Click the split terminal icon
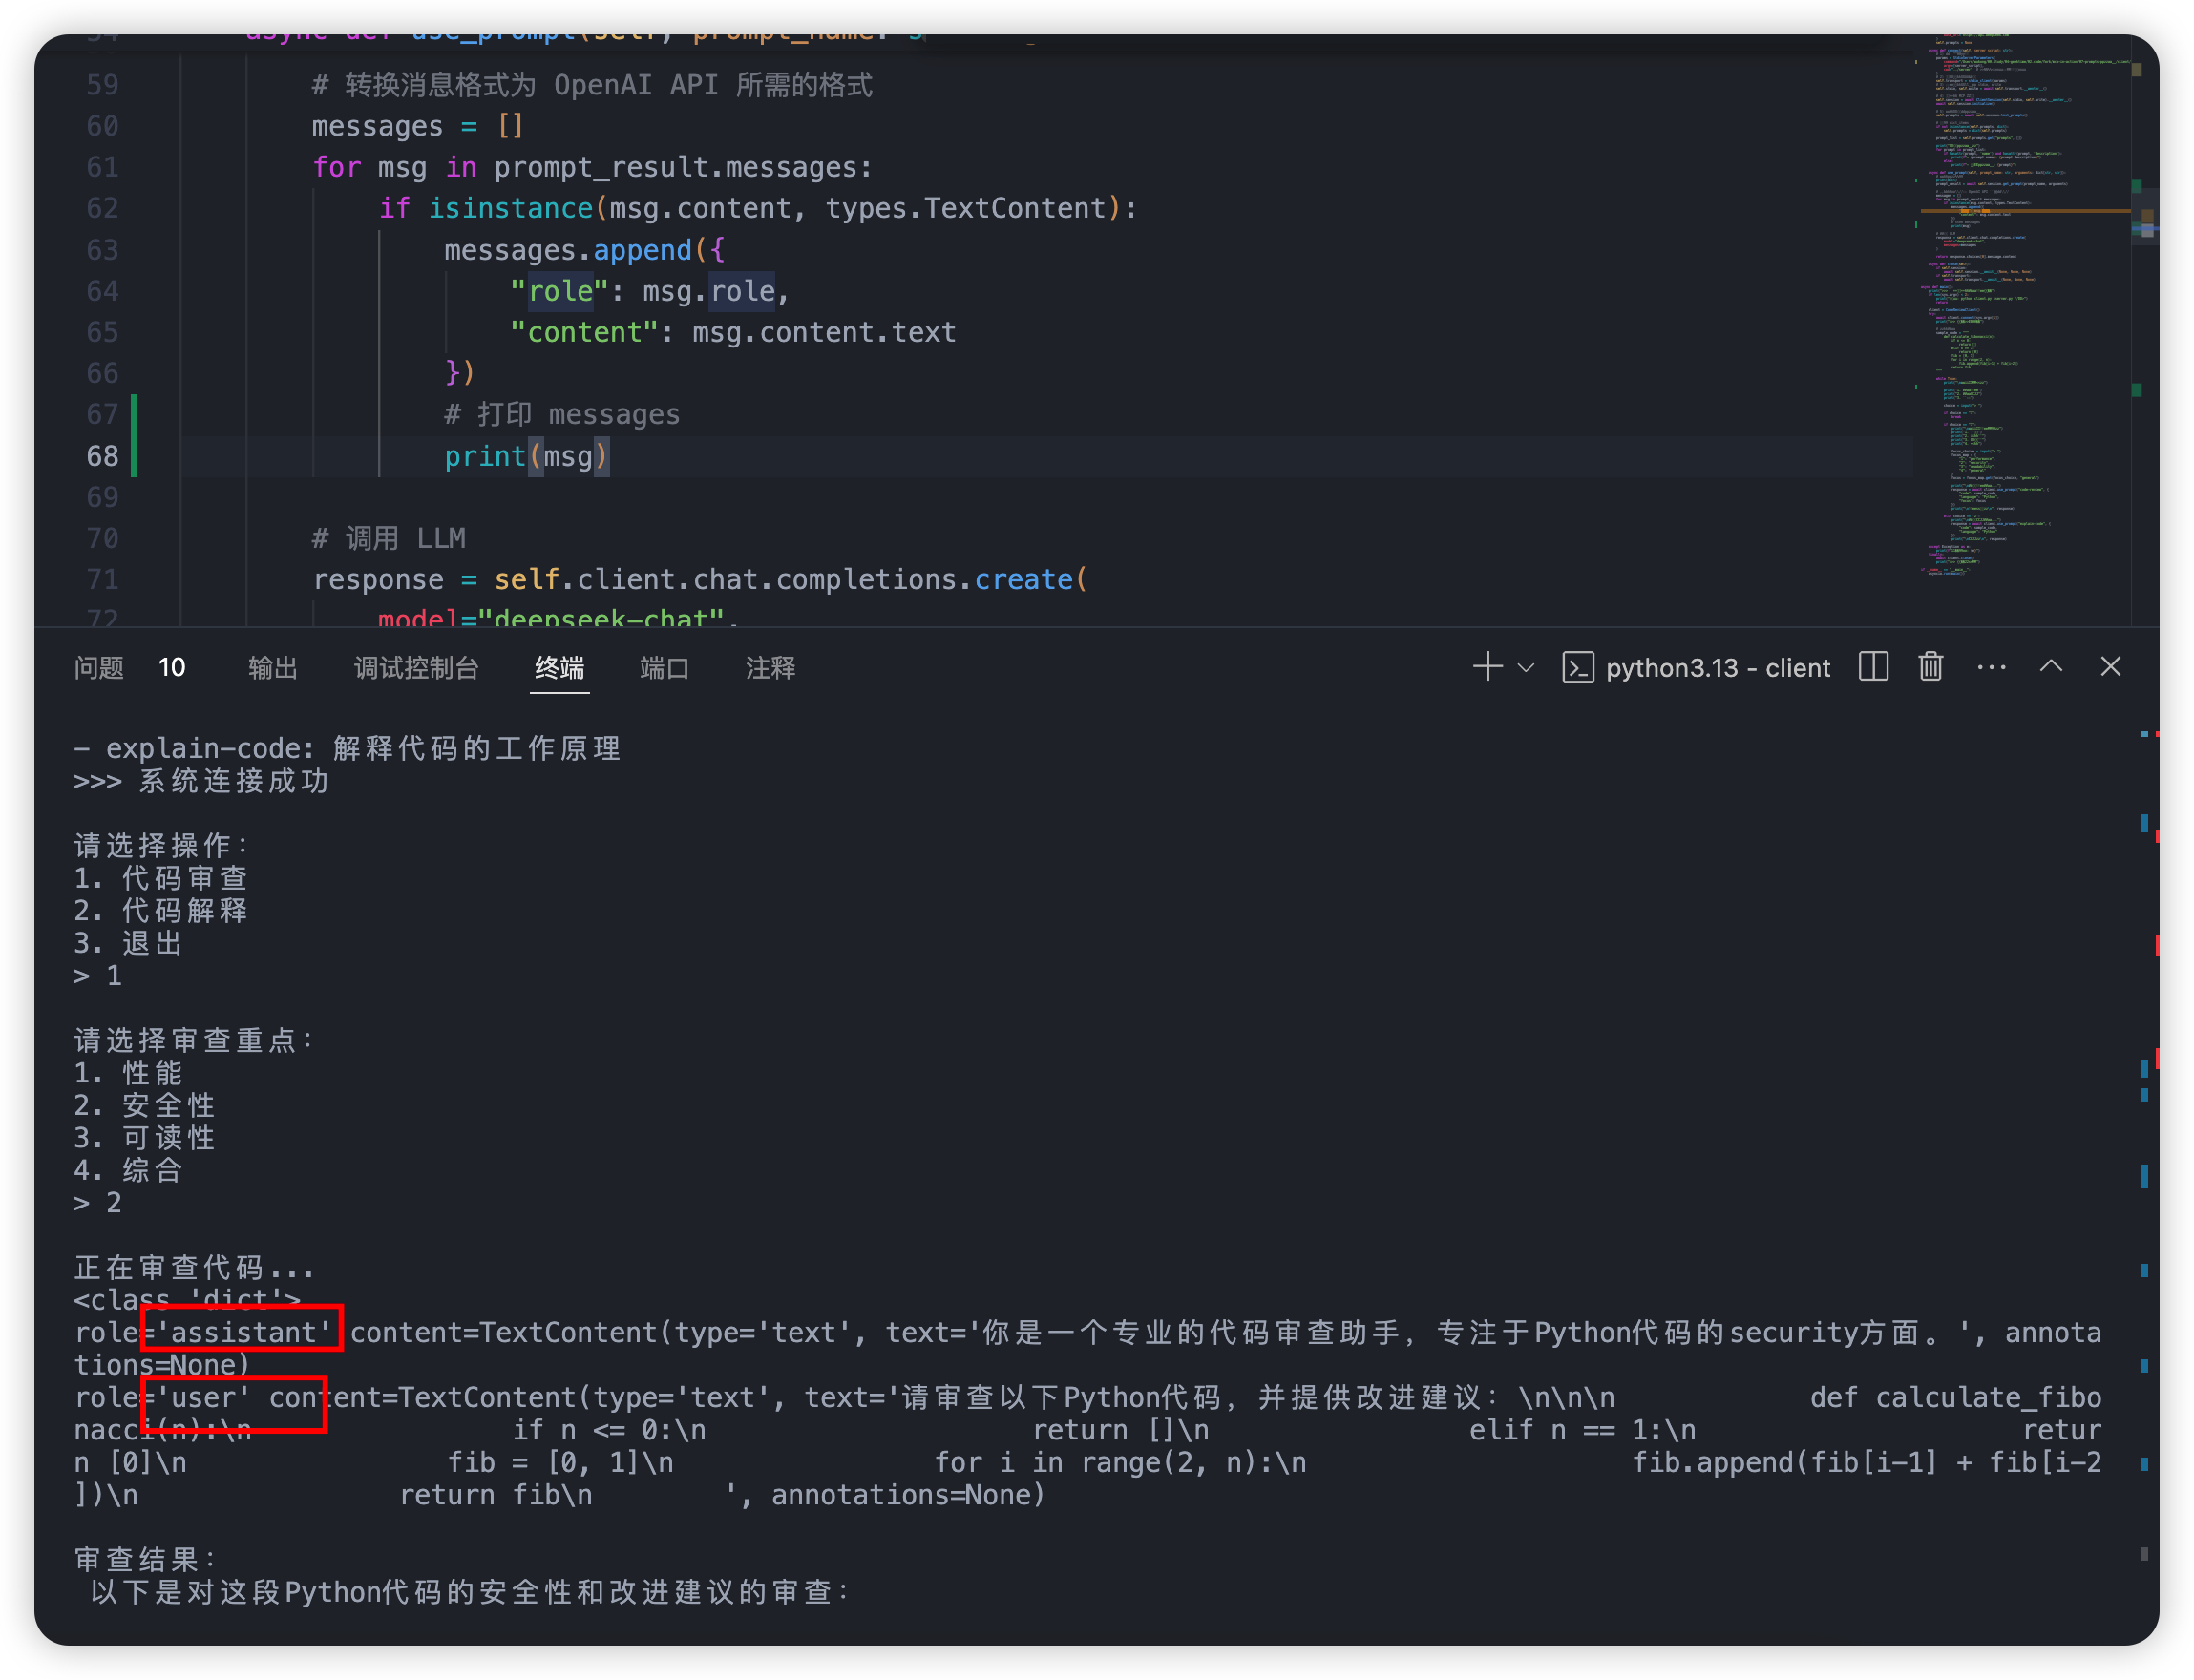This screenshot has width=2194, height=1680. (1873, 667)
